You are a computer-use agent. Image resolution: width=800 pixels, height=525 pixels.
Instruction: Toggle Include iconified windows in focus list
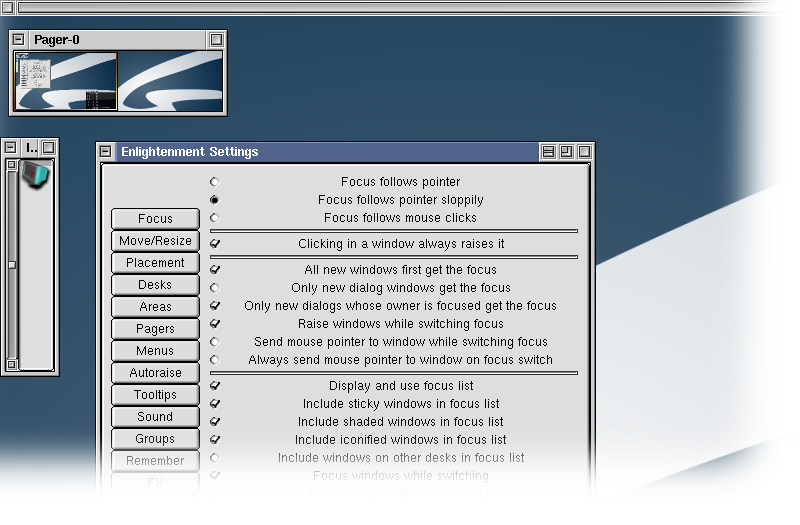(215, 439)
